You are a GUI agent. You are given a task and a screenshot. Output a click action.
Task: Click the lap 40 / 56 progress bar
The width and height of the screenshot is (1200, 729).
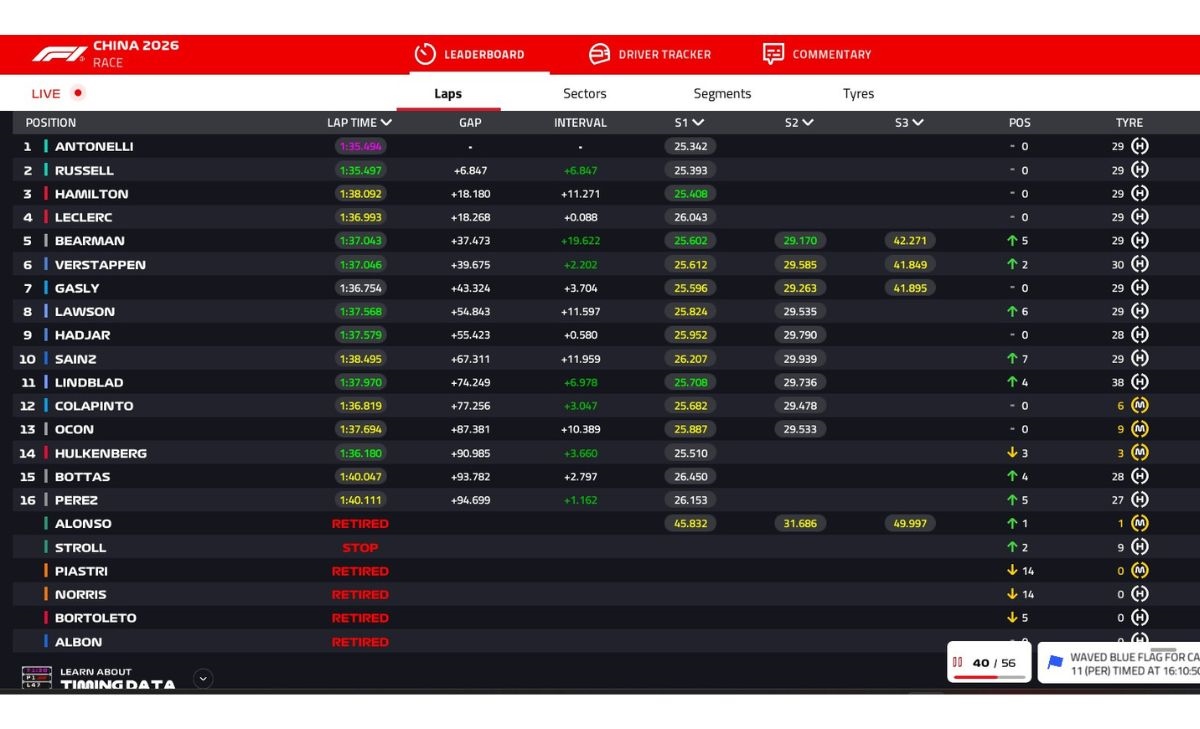point(989,677)
